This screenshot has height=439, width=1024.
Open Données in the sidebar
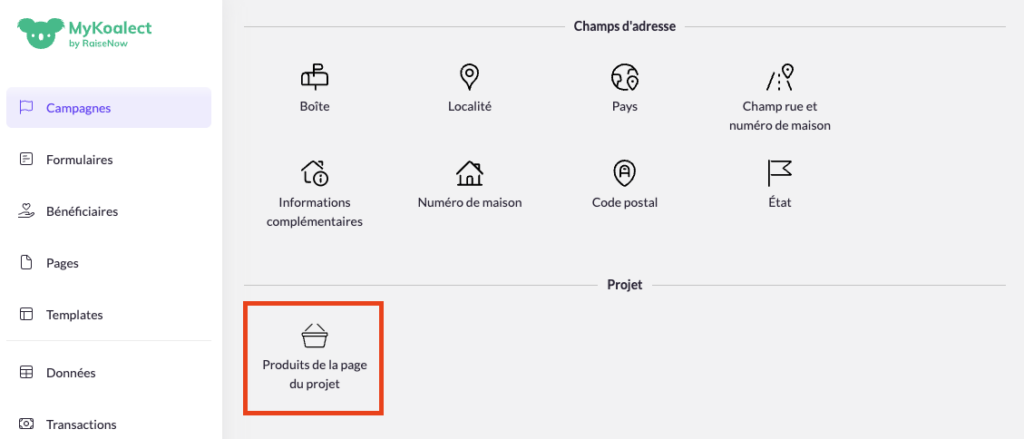click(x=70, y=372)
